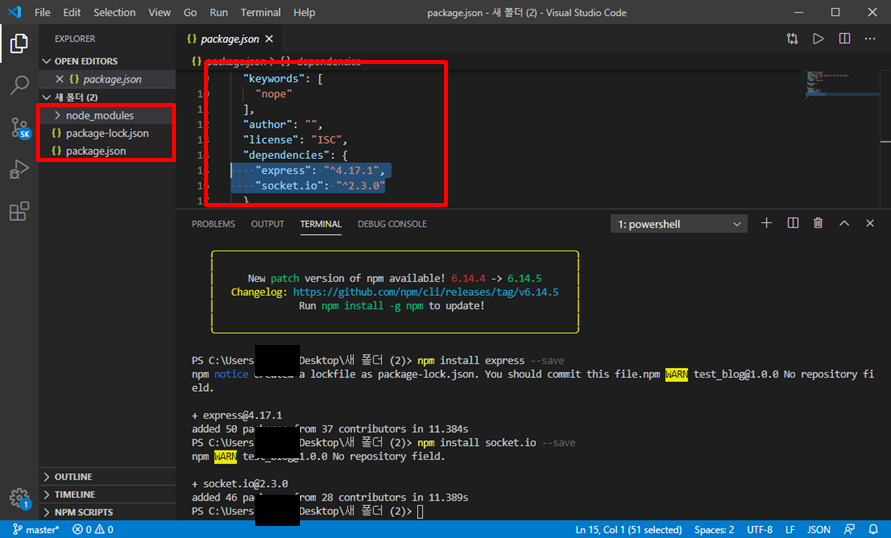Screen dimensions: 891x538
Task: Click the VS Code logo icon
Action: tap(14, 12)
